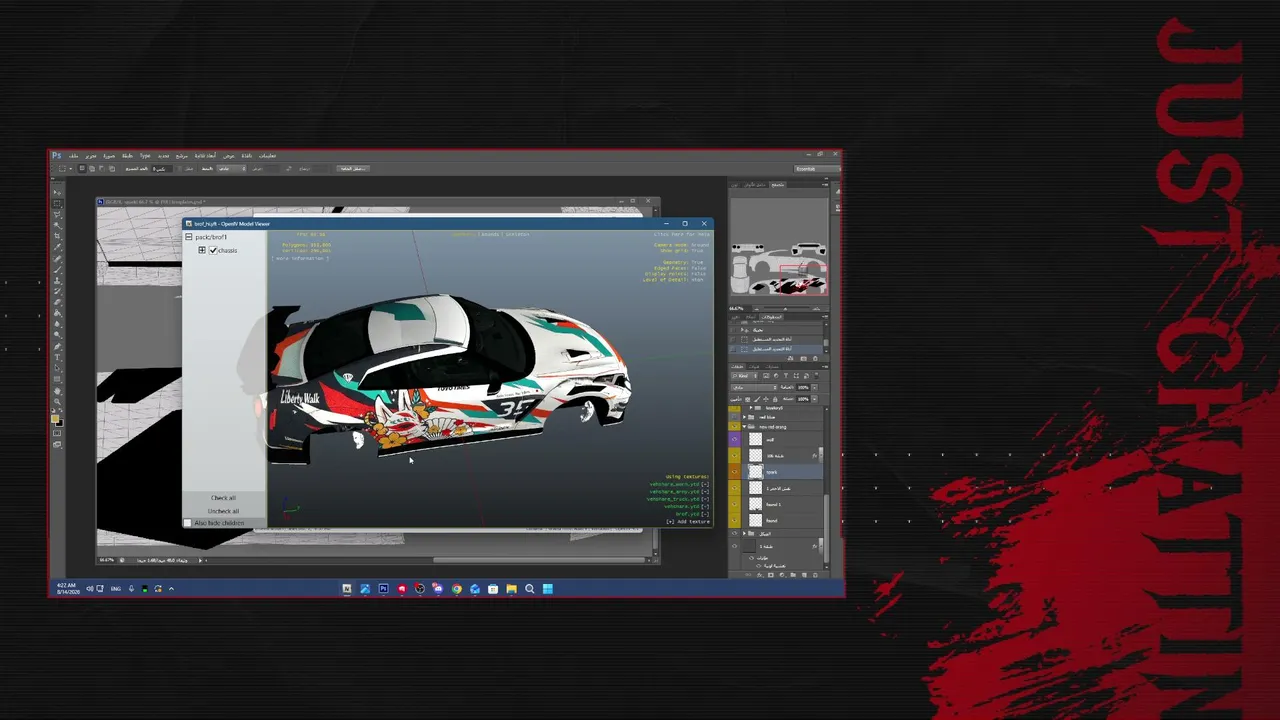
Task: Open the foreground color swatch
Action: (55, 418)
